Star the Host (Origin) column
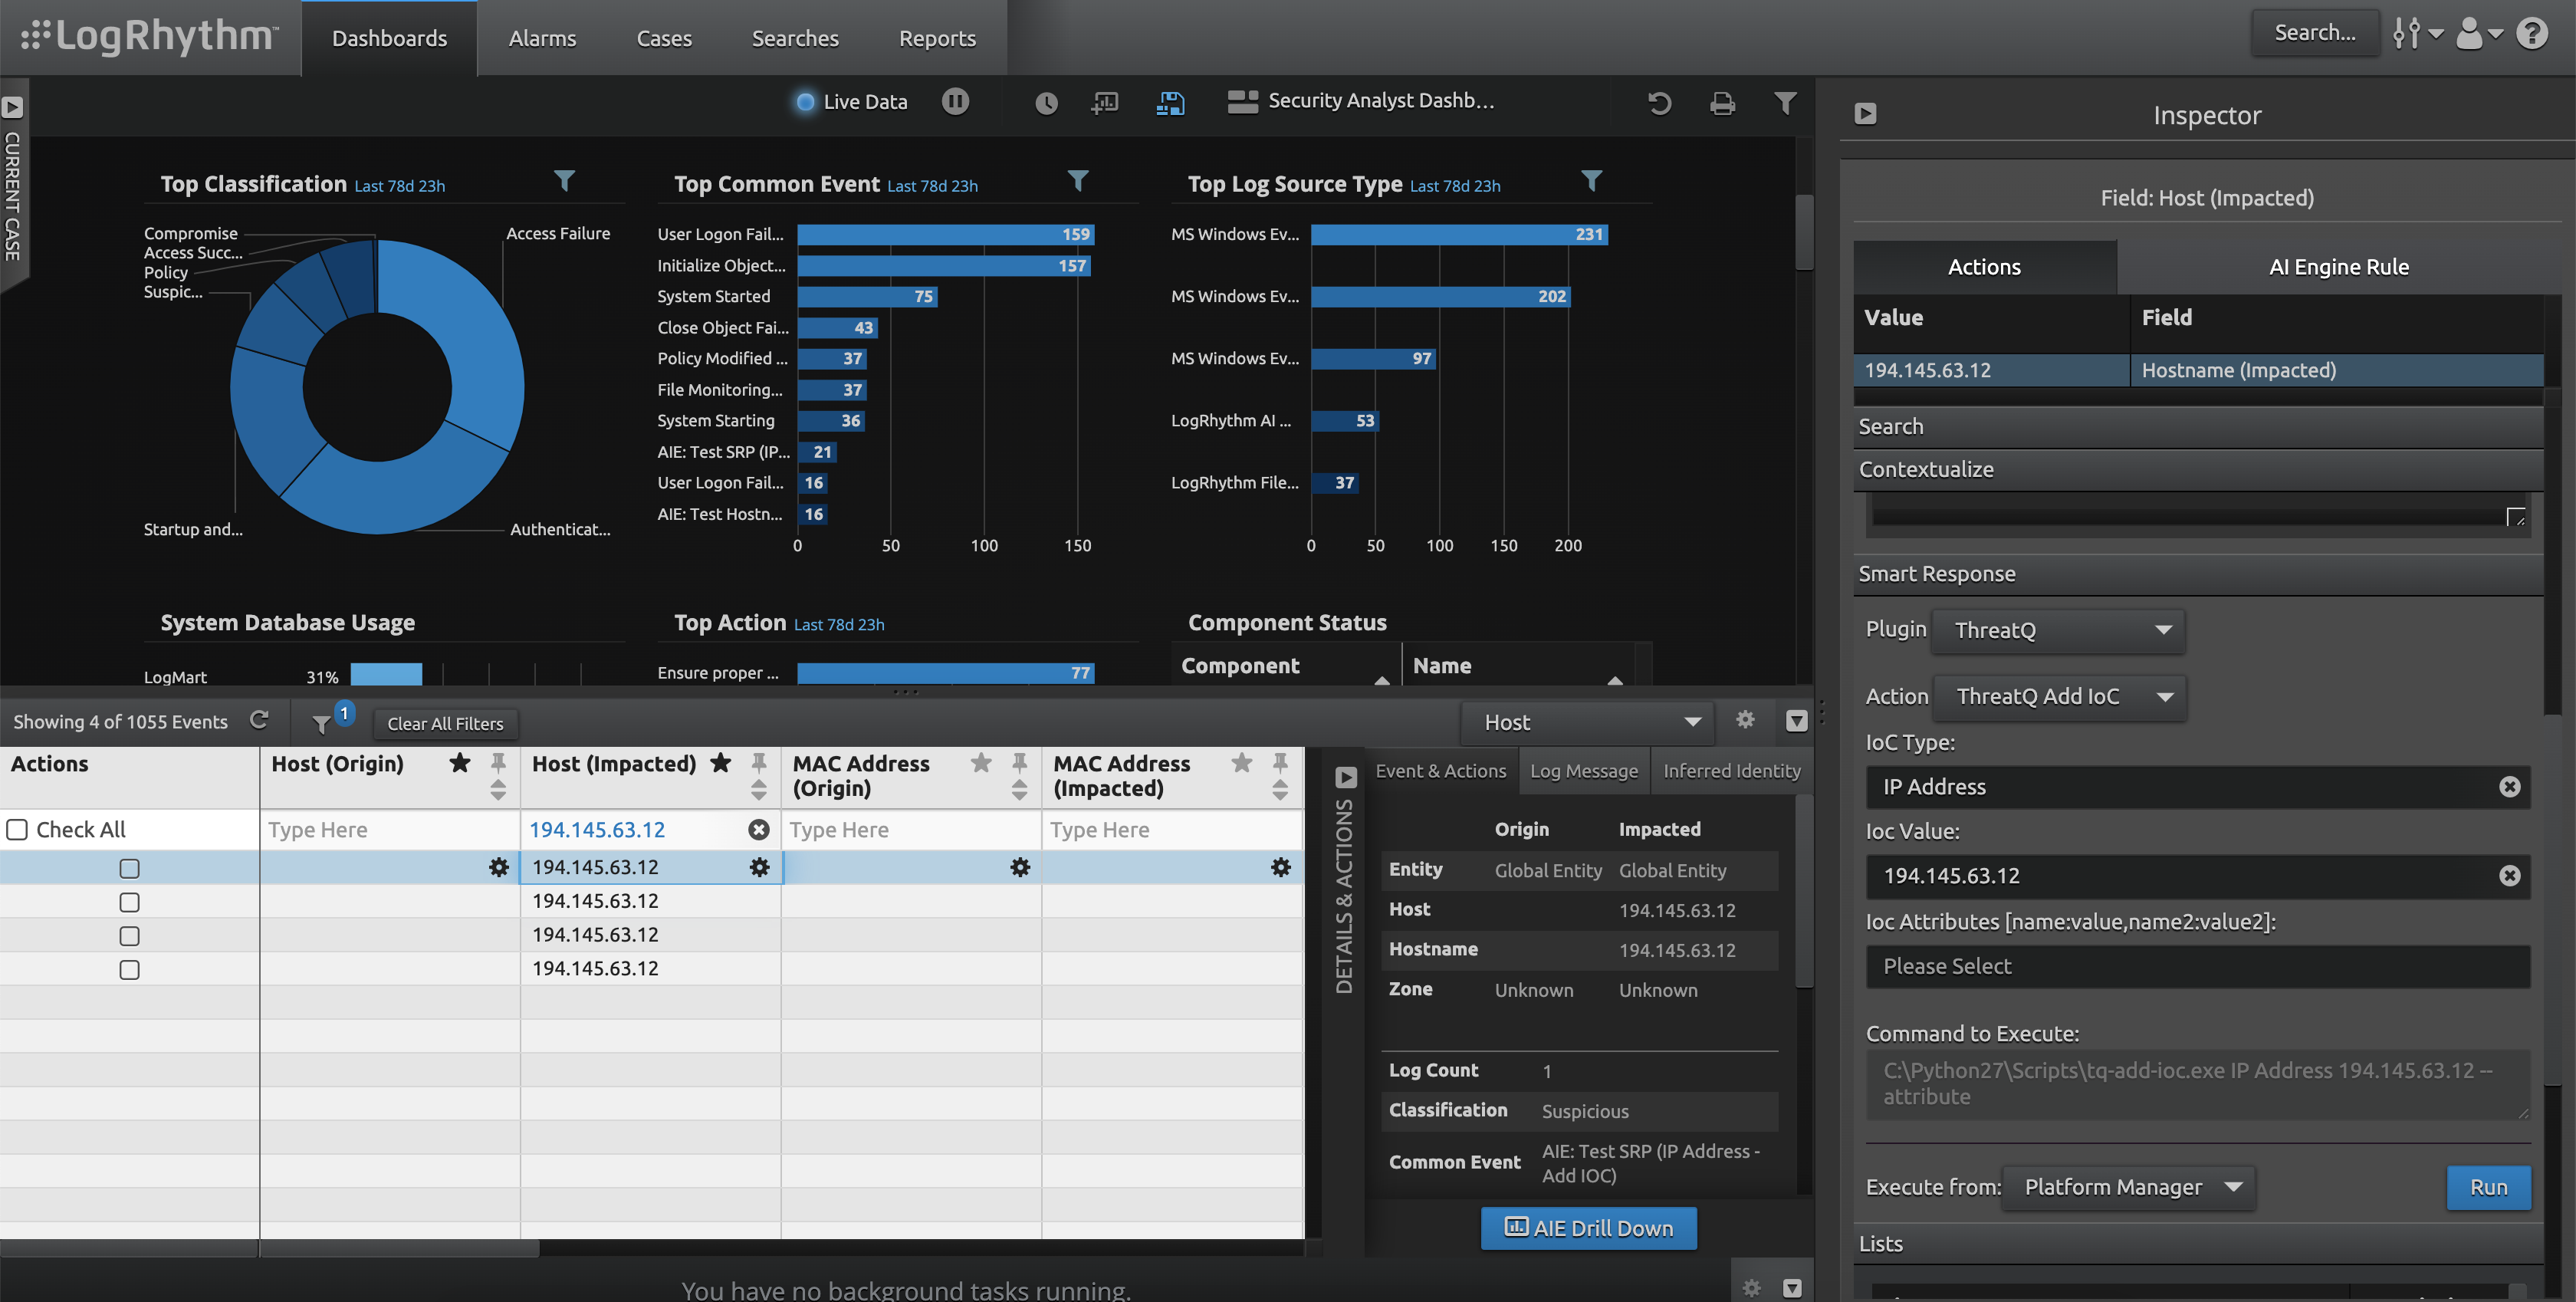2576x1302 pixels. (459, 764)
